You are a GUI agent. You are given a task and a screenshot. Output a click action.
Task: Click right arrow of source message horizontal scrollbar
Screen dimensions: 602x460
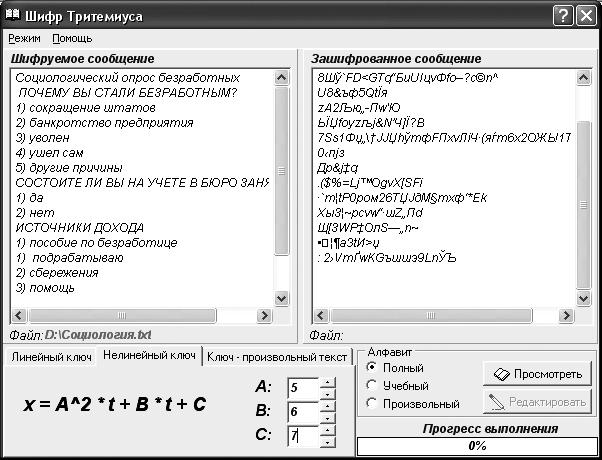264,316
